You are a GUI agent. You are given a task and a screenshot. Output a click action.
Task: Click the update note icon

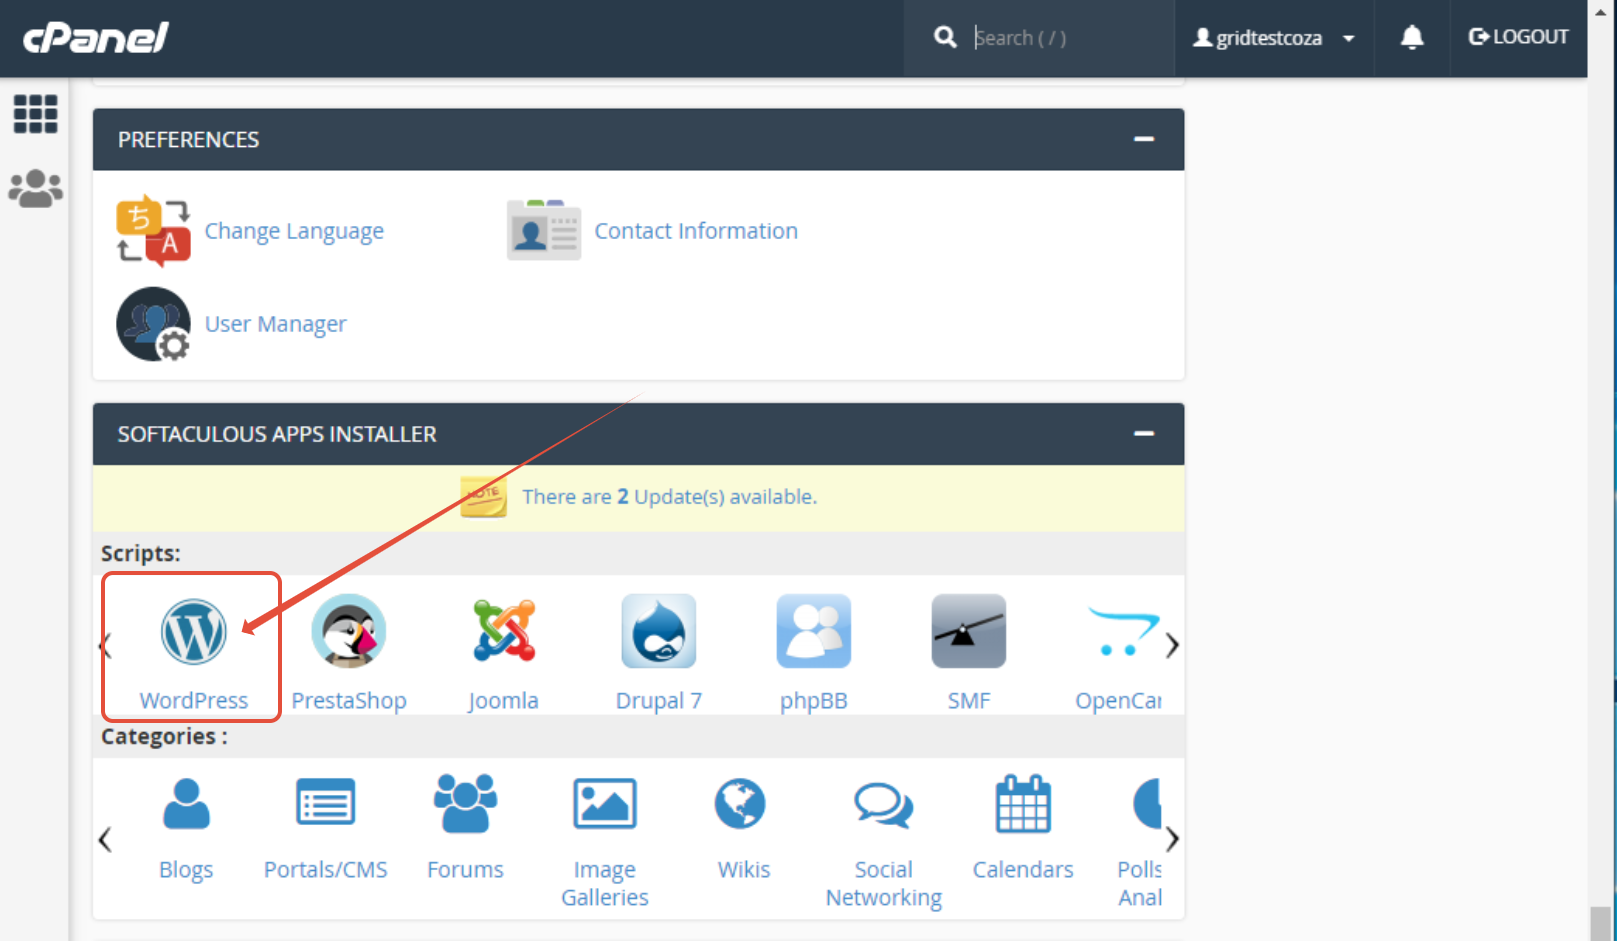pos(484,497)
